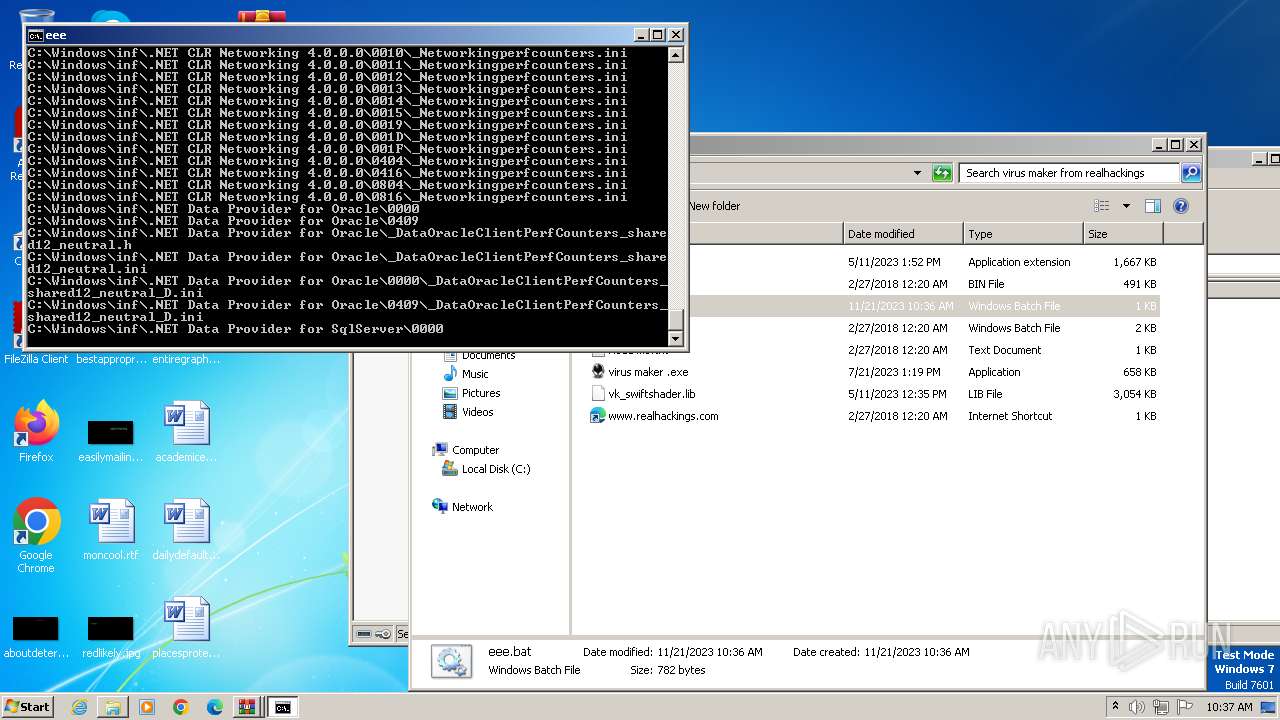Click the cmd vertical scrollbar thumb
The height and width of the screenshot is (720, 1280).
tap(676, 320)
